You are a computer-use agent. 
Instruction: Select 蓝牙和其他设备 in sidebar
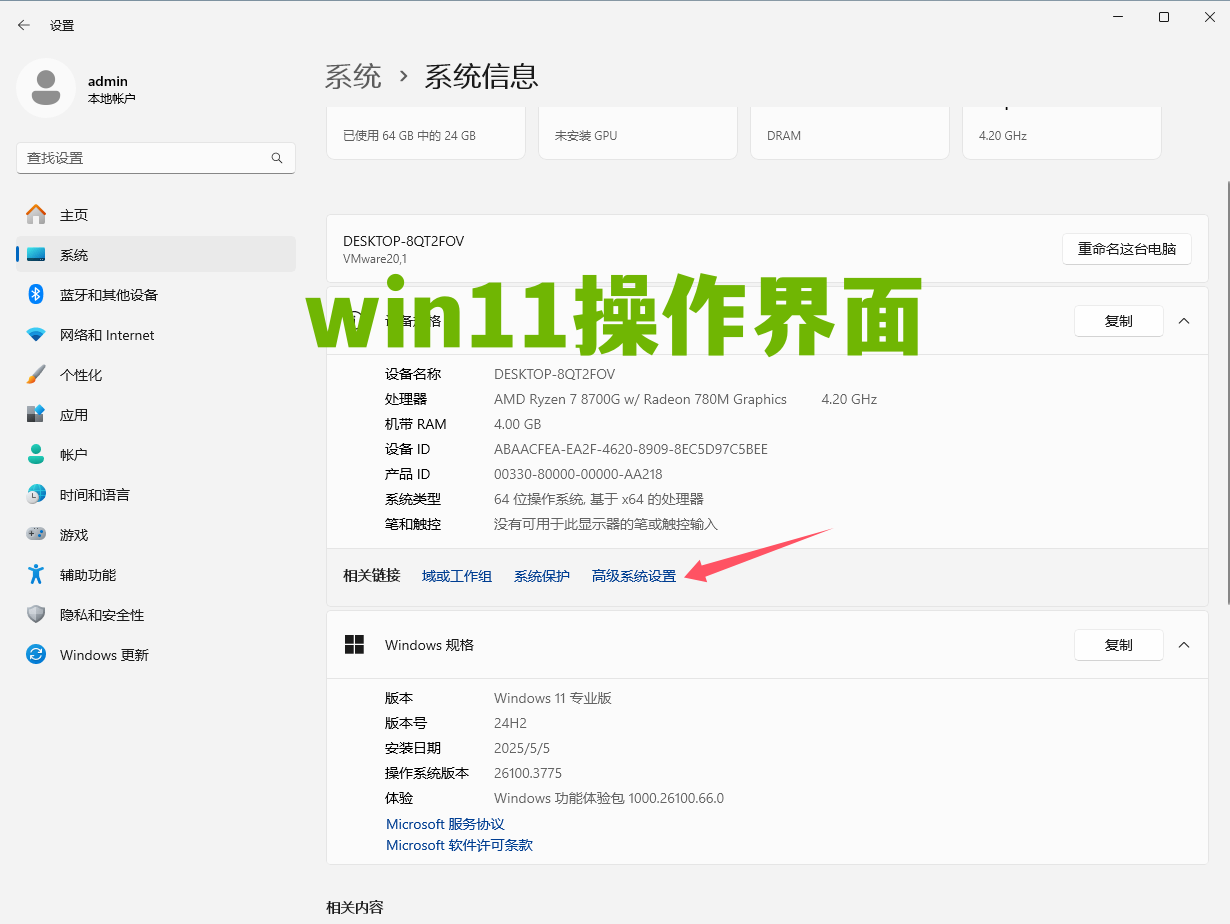(156, 295)
